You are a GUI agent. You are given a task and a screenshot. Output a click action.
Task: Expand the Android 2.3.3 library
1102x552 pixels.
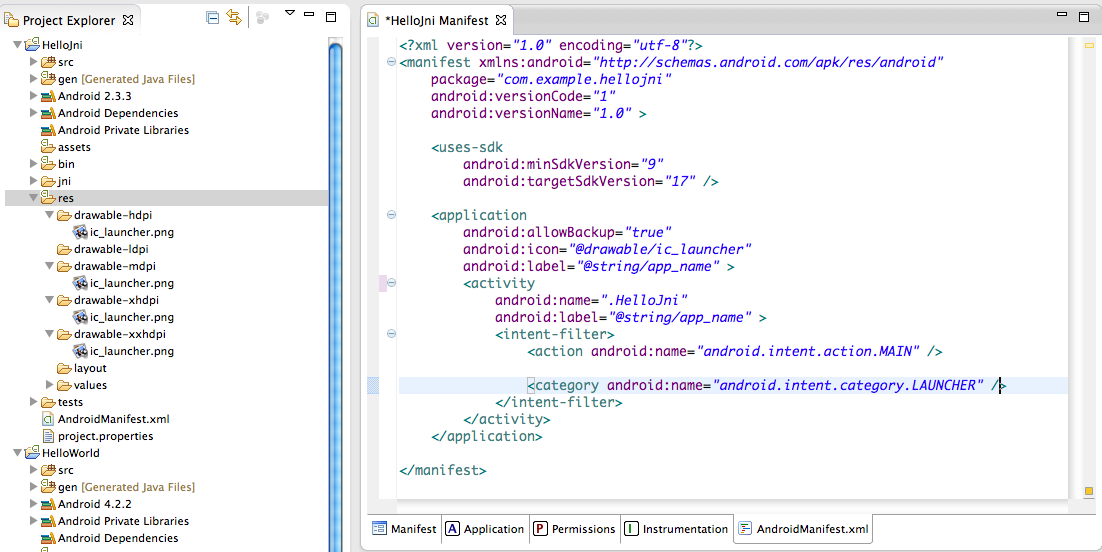click(x=33, y=96)
